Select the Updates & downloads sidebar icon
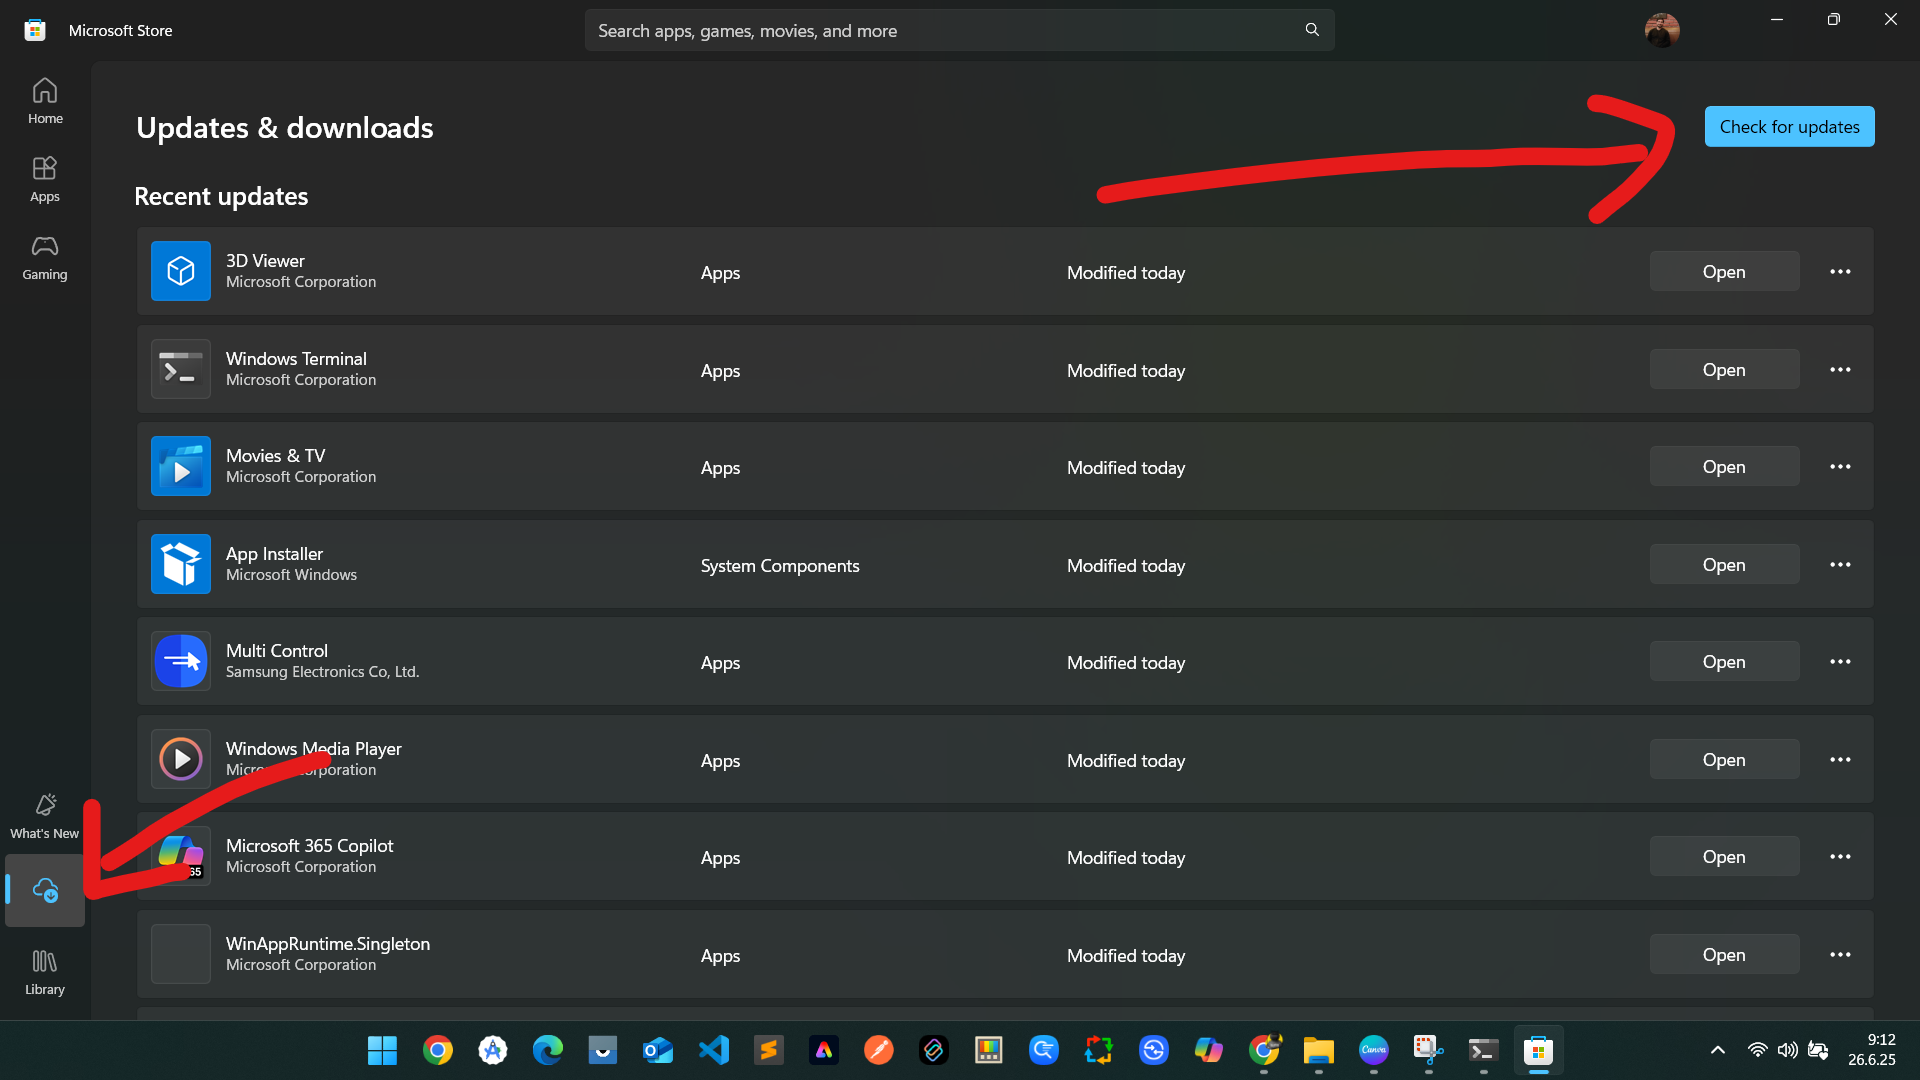 tap(44, 890)
